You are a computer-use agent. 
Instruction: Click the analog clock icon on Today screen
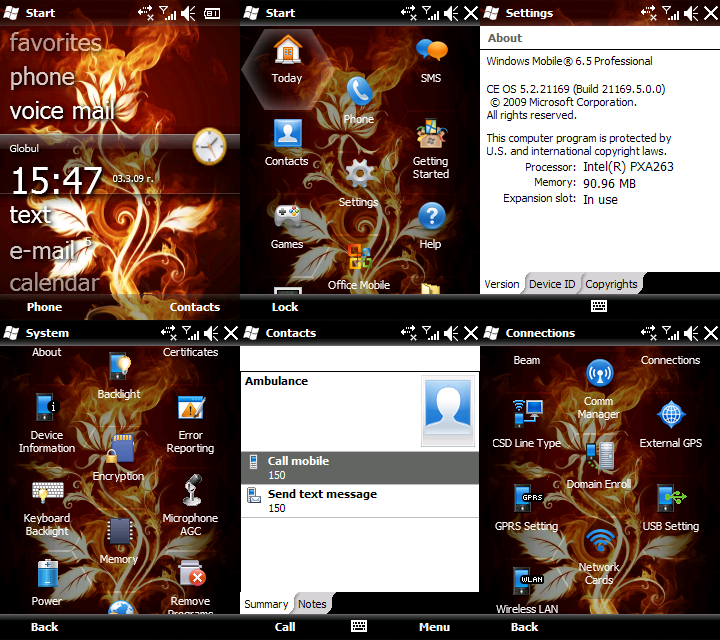[209, 146]
